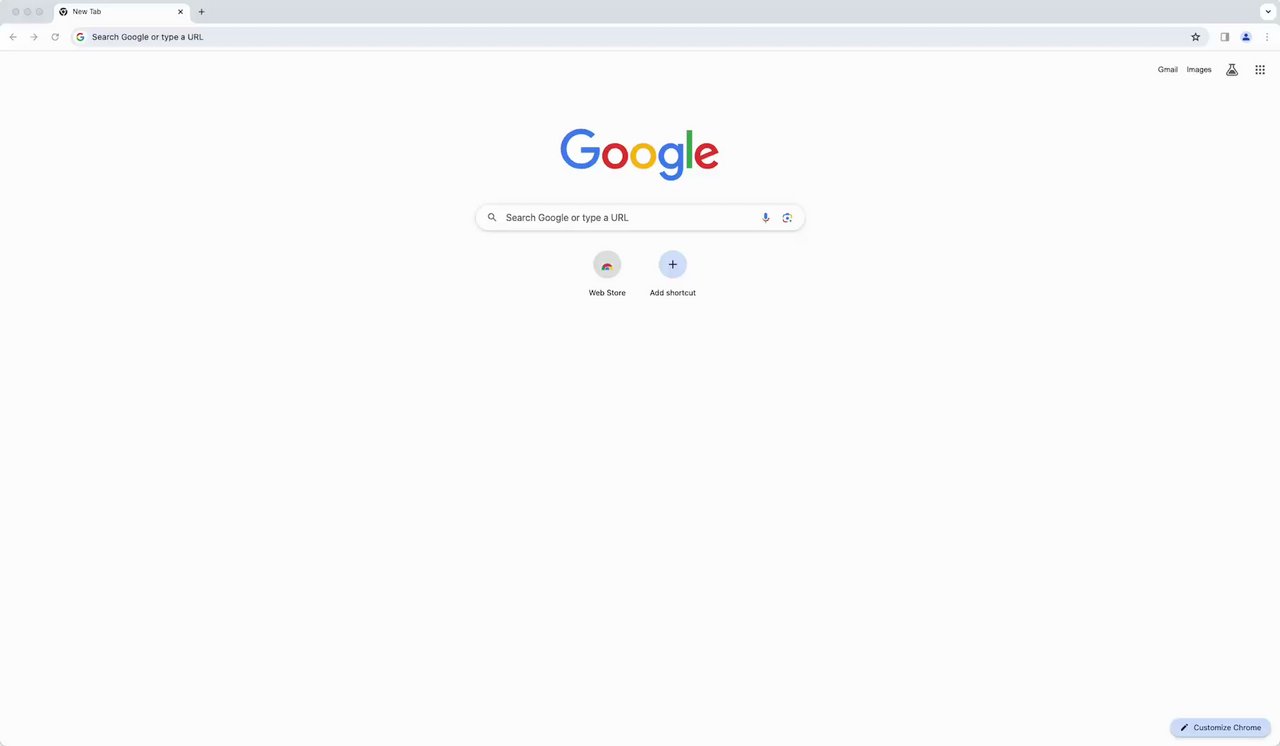Bookmark this tab with the star icon
This screenshot has width=1280, height=746.
coord(1195,37)
